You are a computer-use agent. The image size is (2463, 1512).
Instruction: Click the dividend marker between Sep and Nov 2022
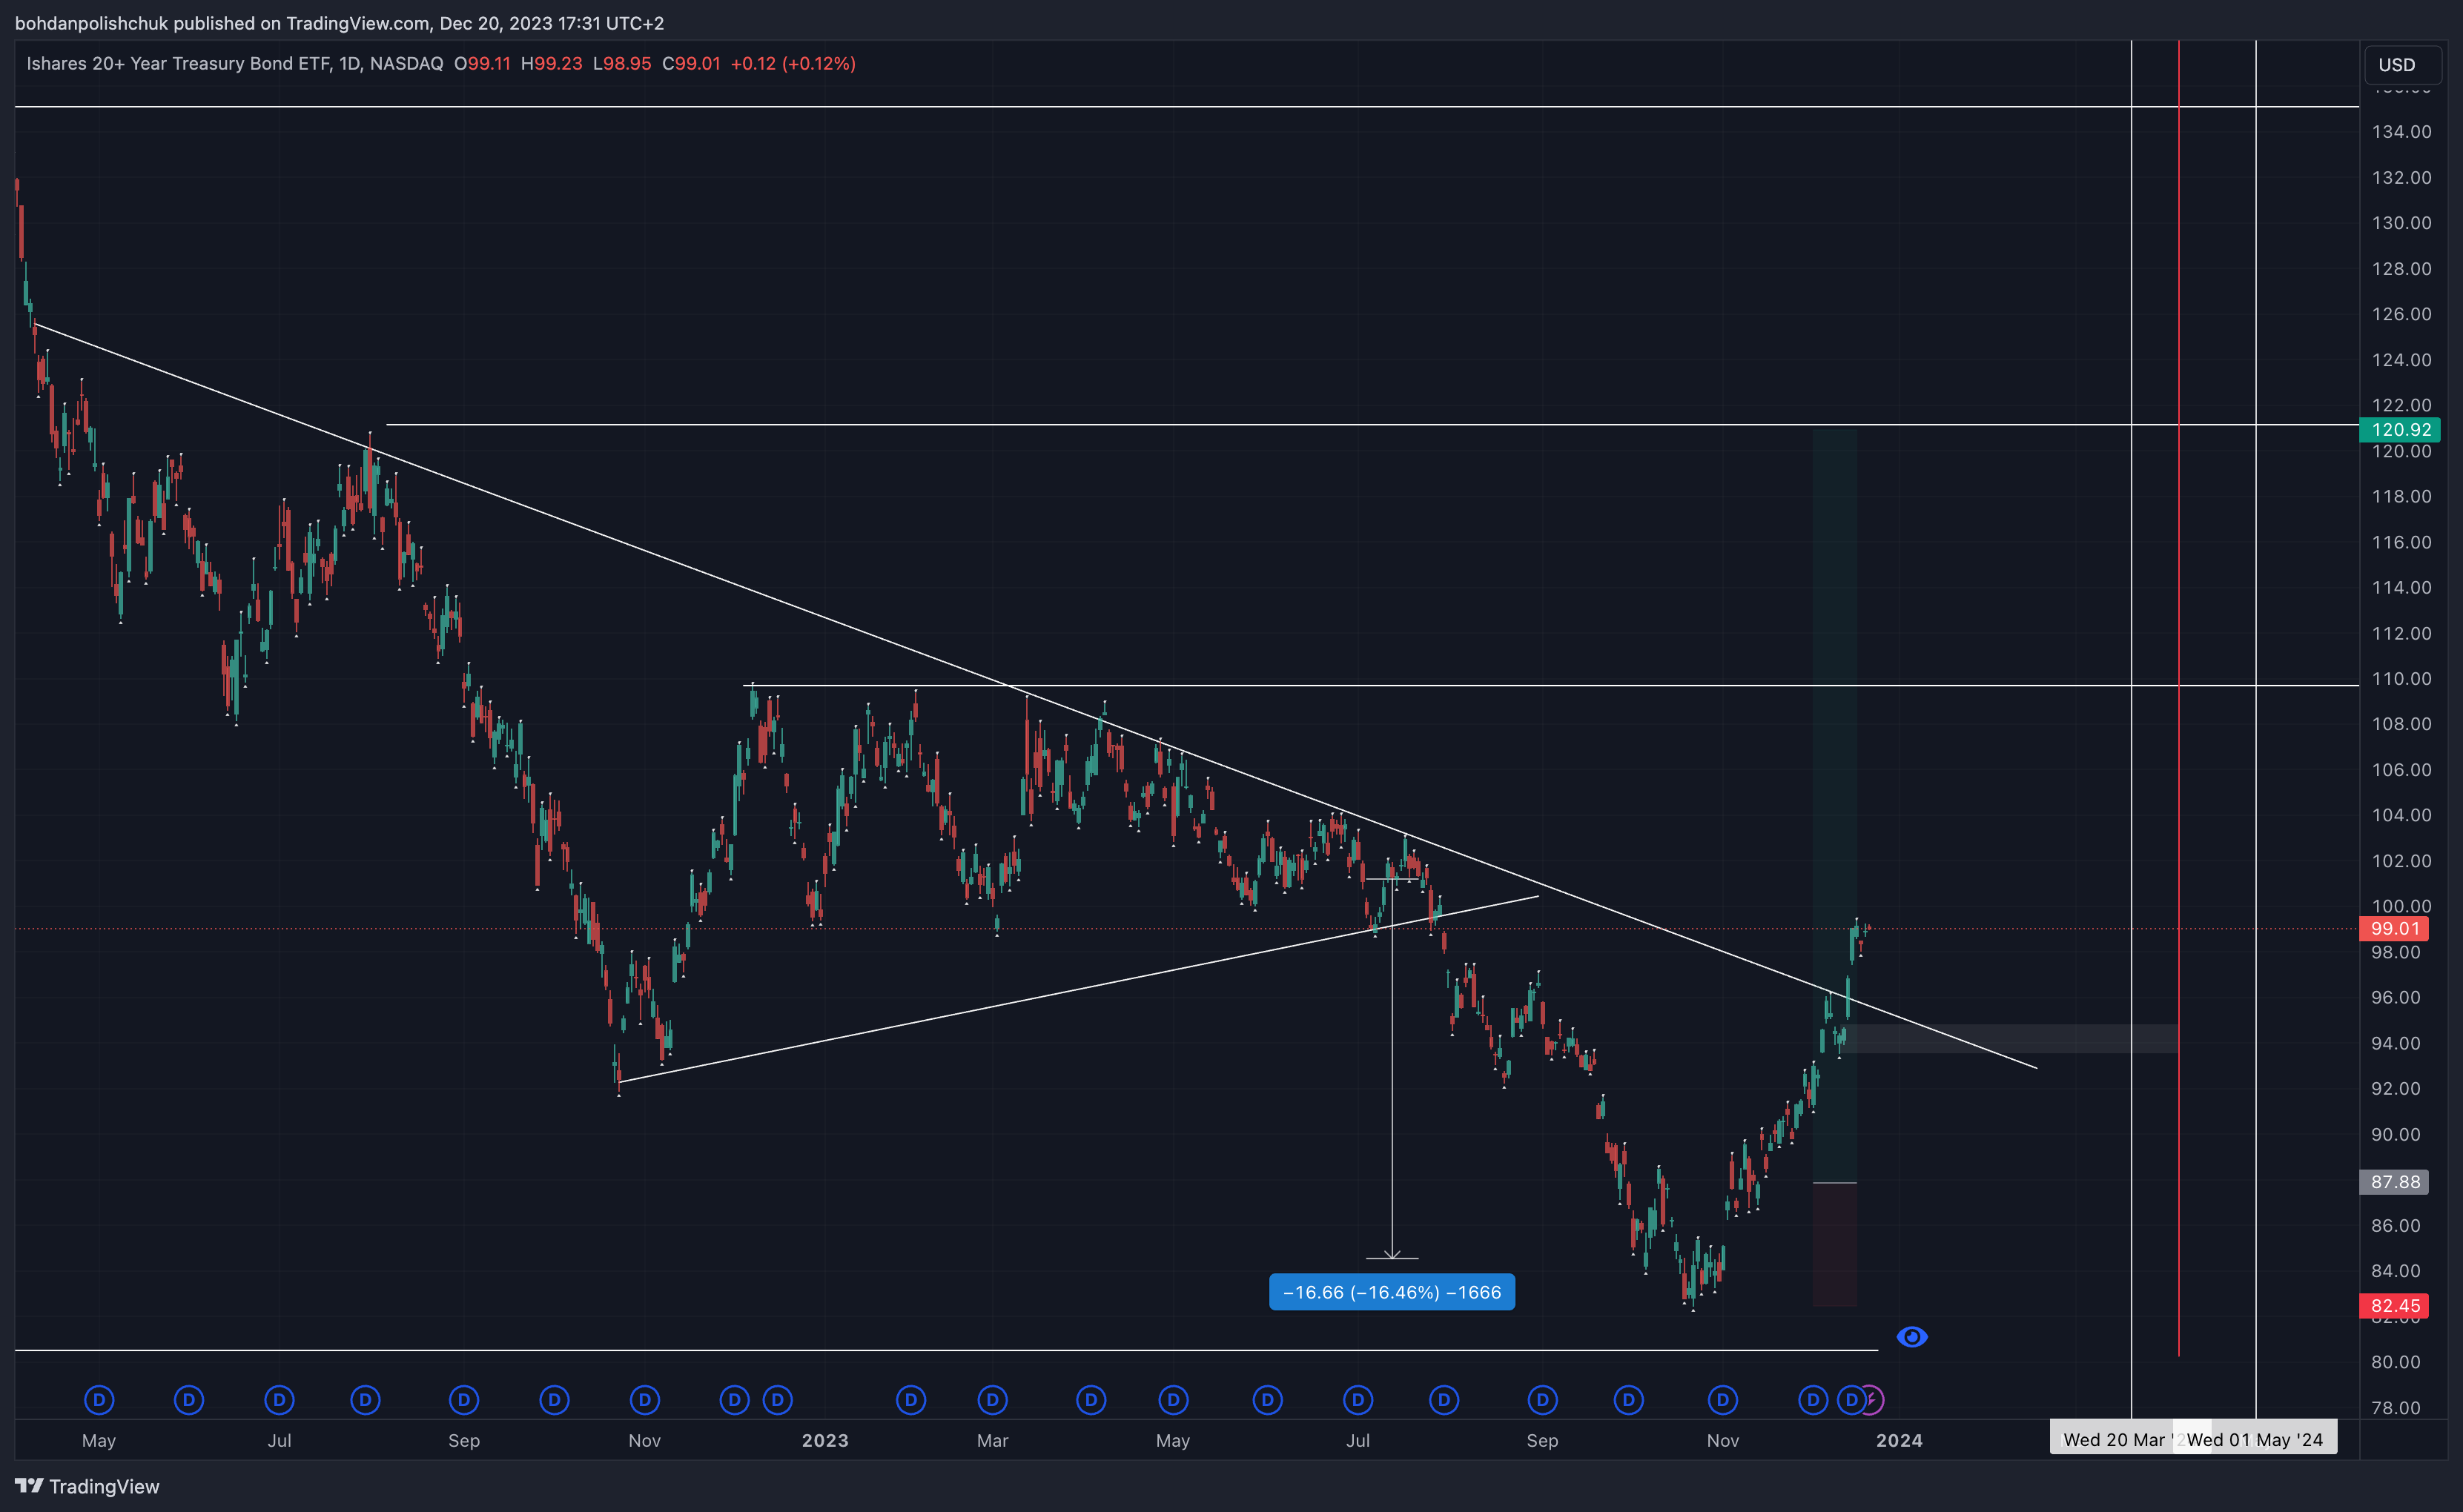pos(554,1400)
